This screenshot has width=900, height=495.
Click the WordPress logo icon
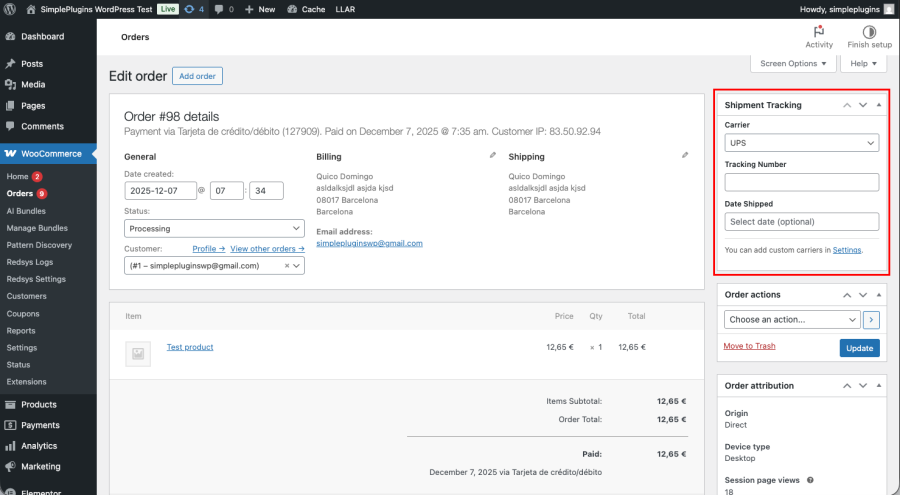click(10, 9)
